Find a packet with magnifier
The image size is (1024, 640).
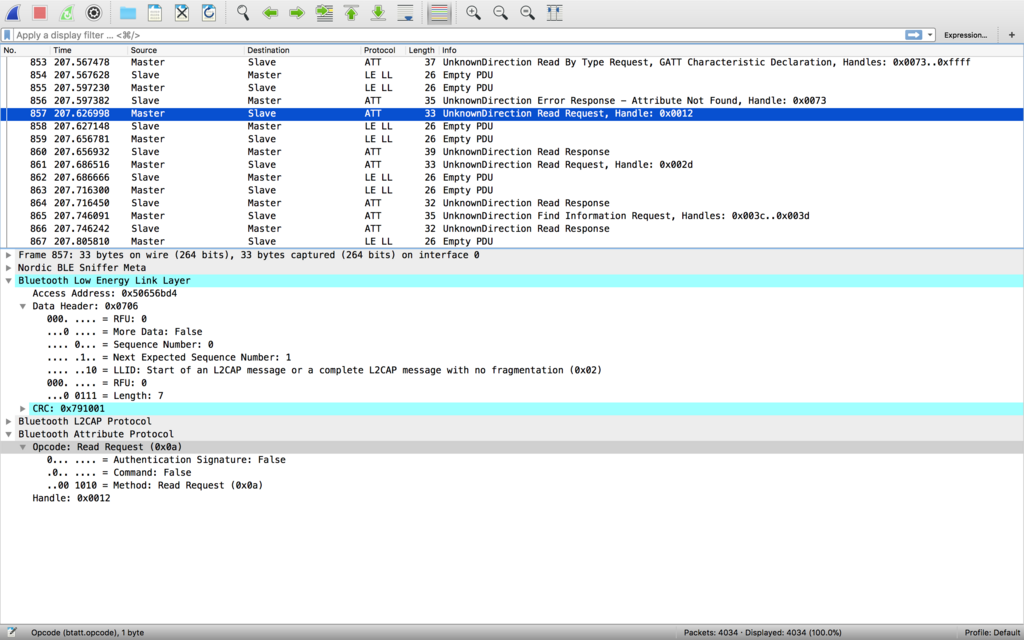pyautogui.click(x=243, y=12)
